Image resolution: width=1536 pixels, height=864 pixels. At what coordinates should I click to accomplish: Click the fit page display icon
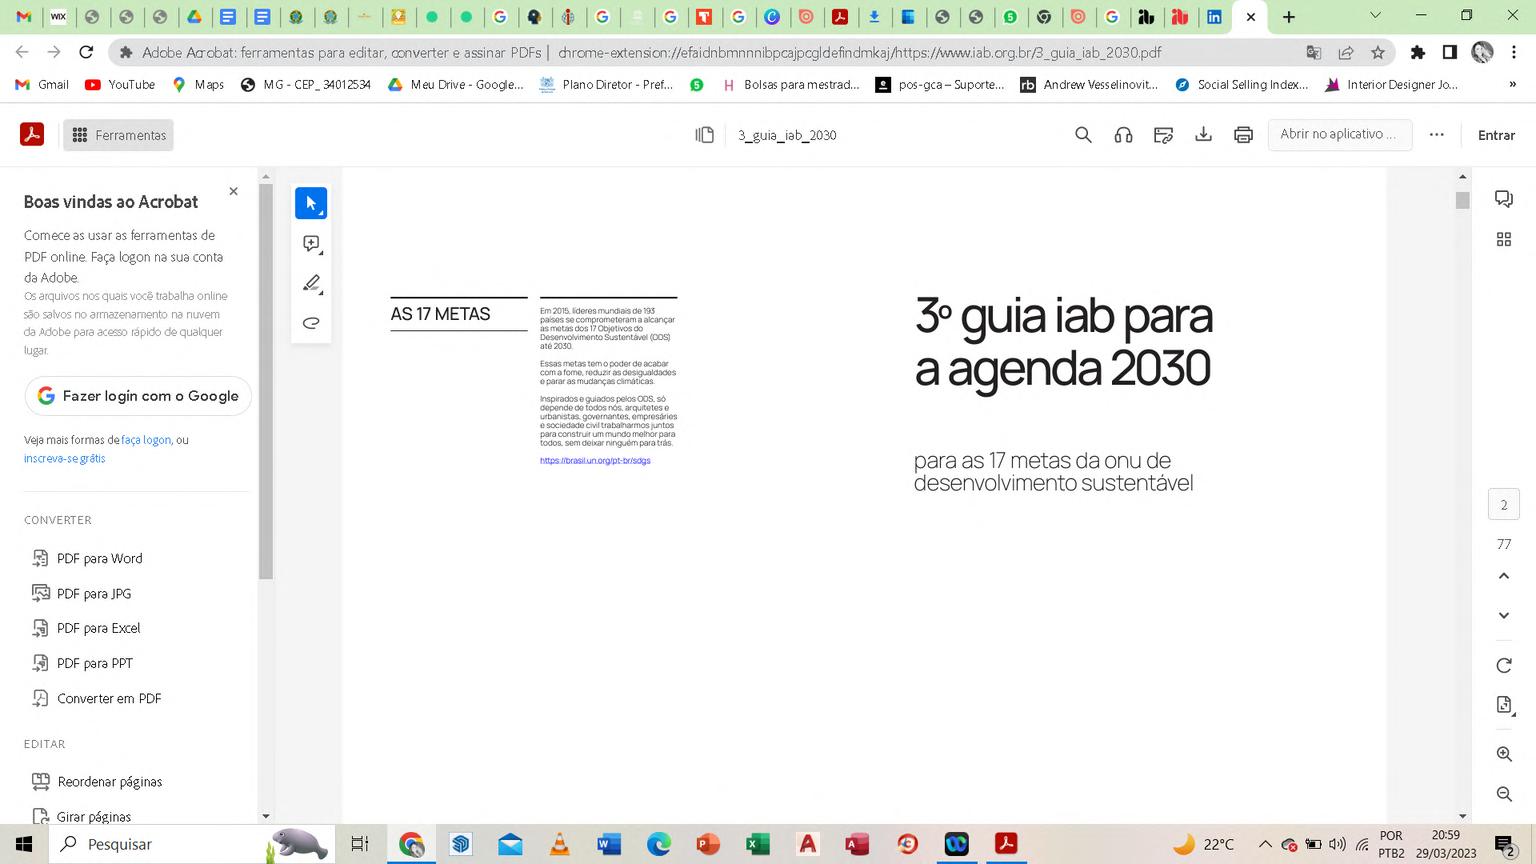coord(1503,705)
